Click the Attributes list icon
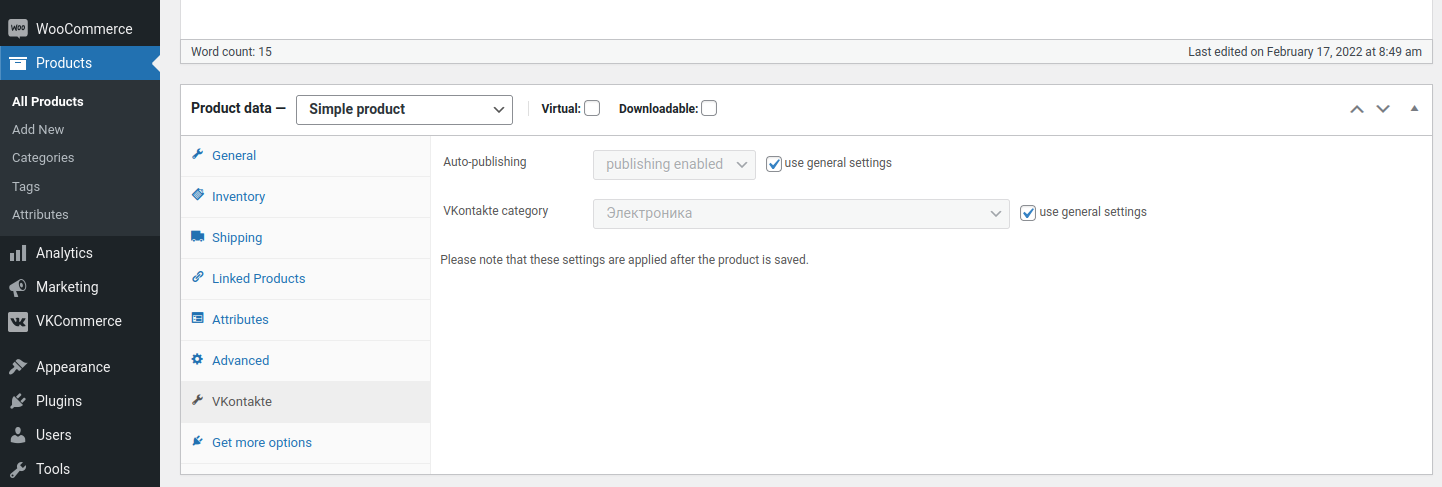The image size is (1442, 487). coord(198,319)
